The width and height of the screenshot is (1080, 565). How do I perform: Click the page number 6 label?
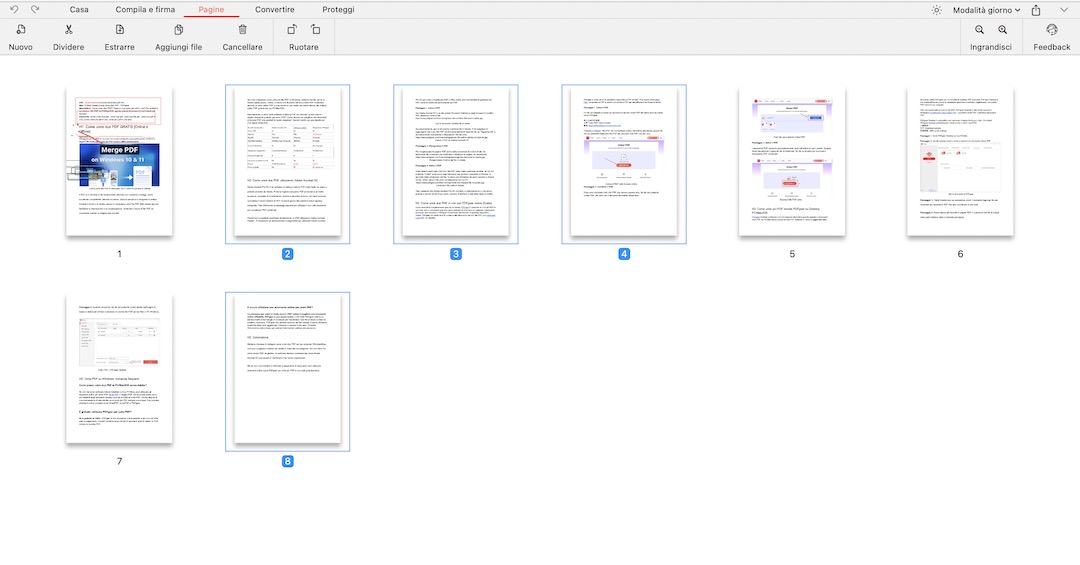(960, 254)
